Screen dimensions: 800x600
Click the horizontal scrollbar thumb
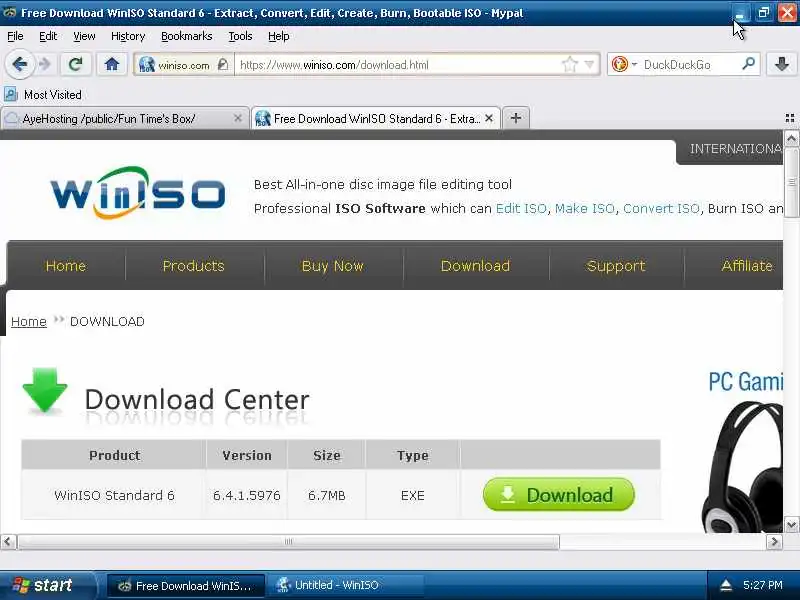(x=289, y=541)
